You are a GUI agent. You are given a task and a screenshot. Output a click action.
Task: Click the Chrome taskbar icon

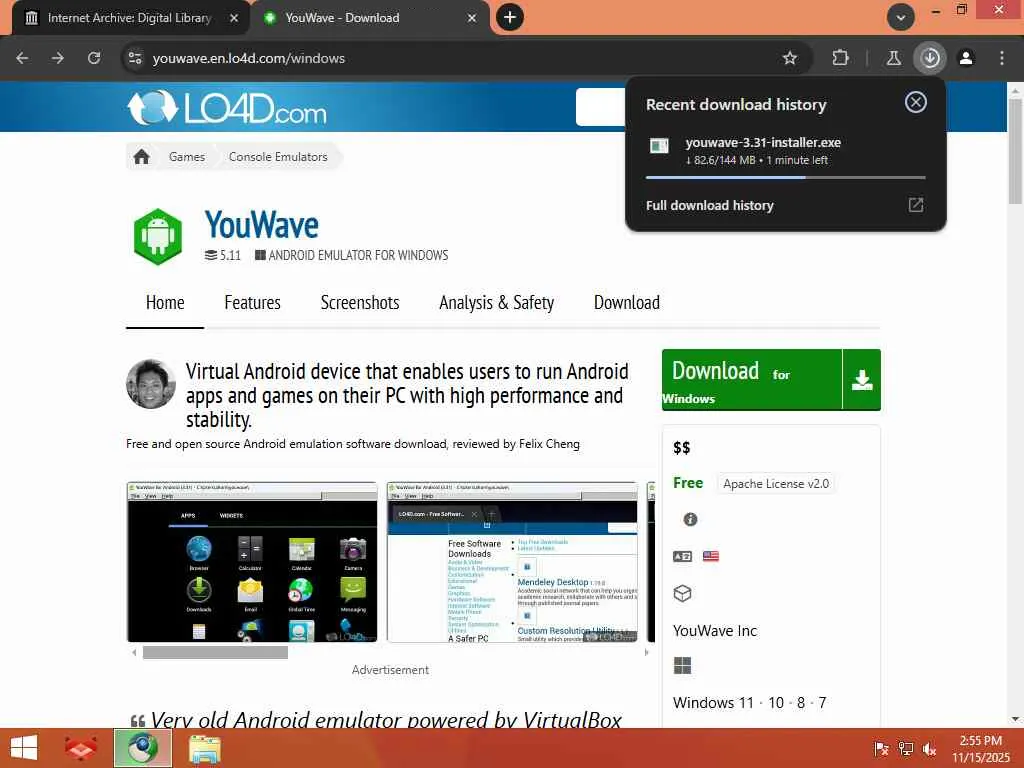pyautogui.click(x=143, y=748)
